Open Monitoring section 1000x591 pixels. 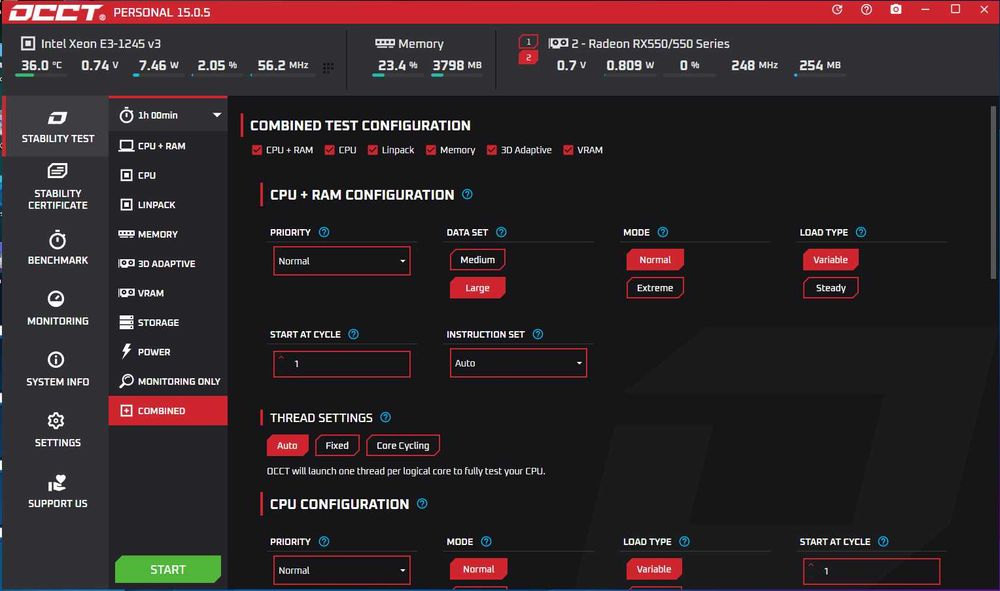click(57, 309)
